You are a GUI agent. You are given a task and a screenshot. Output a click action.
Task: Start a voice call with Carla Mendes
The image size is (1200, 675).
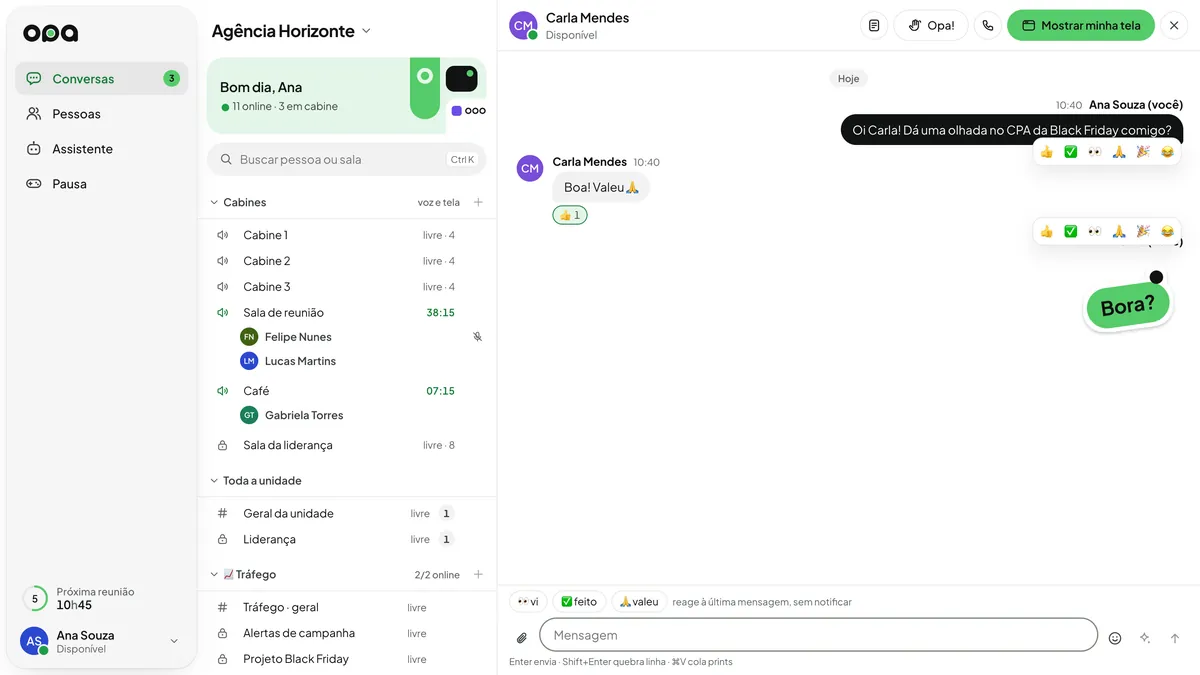988,26
